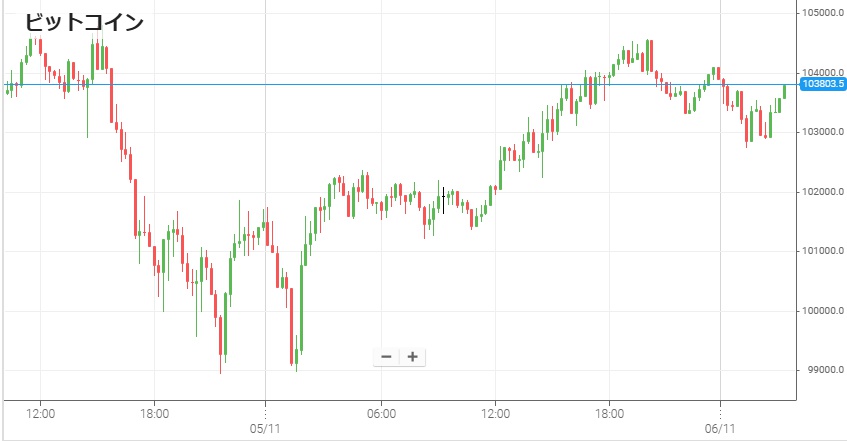Click the minus zoom-out button
Image resolution: width=847 pixels, height=441 pixels.
[387, 357]
